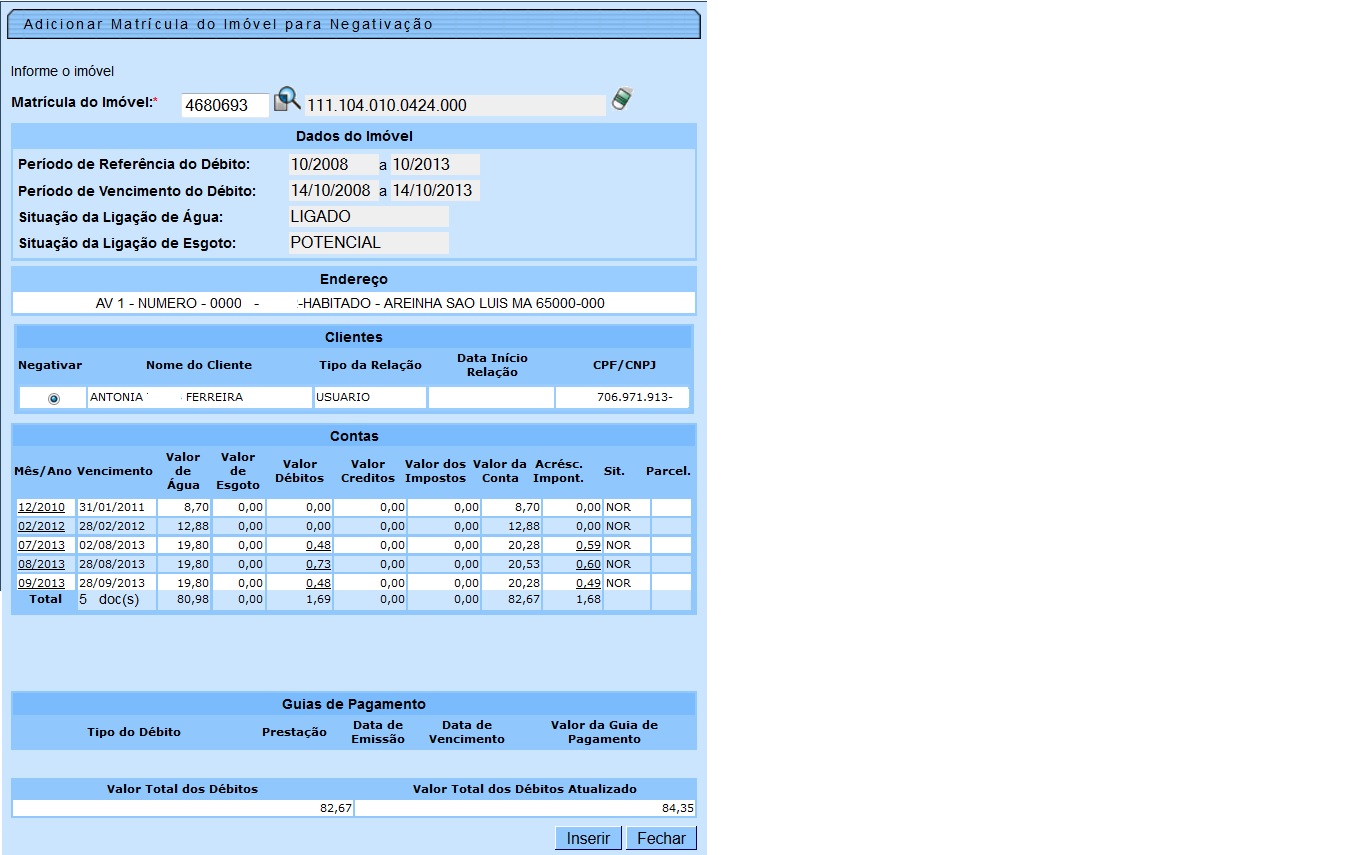Open the 02/2012 account link
This screenshot has width=1366, height=855.
click(x=41, y=527)
